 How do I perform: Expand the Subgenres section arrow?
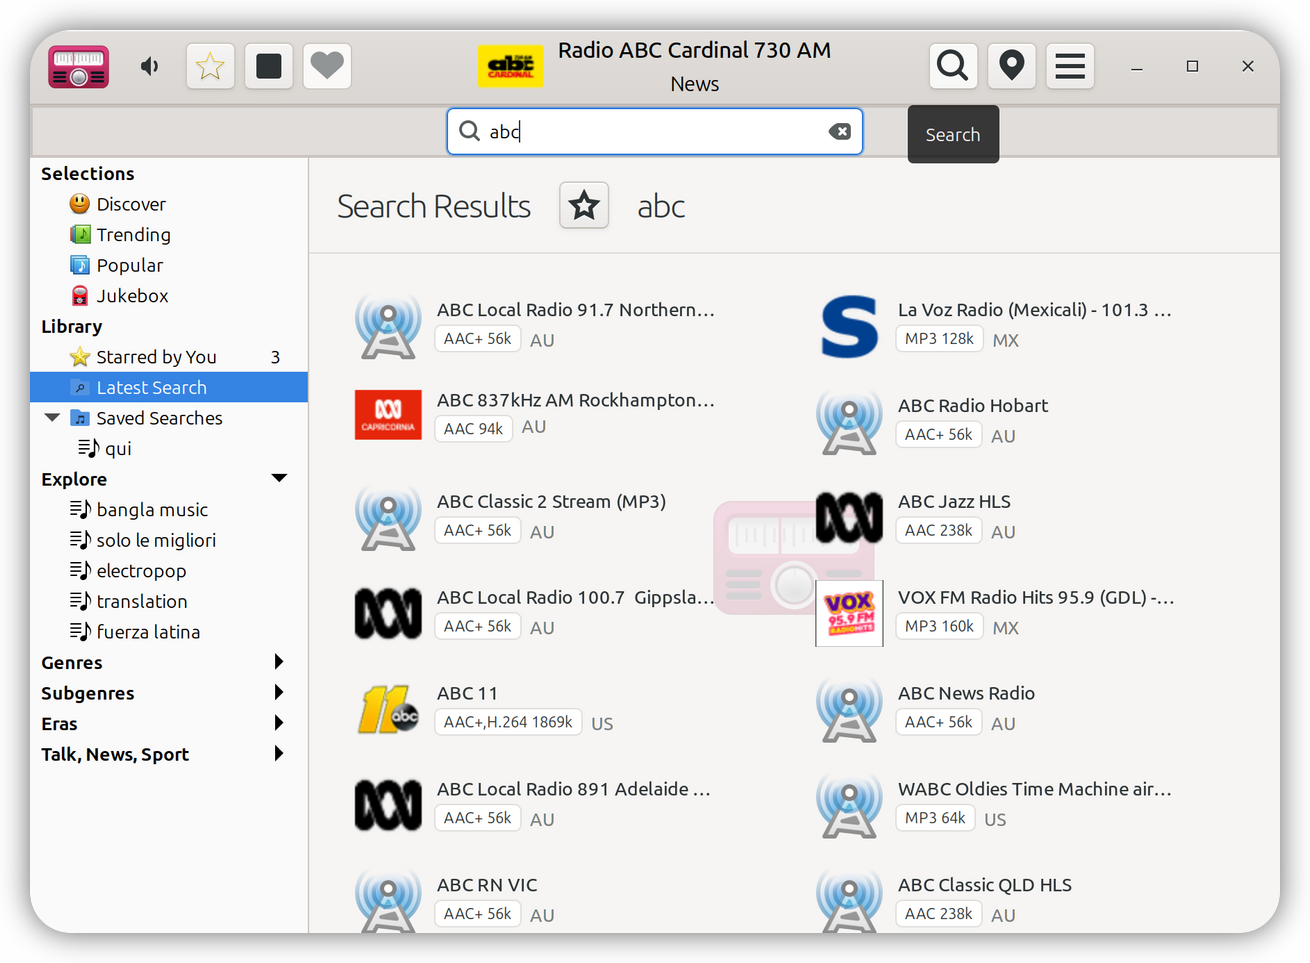coord(279,693)
